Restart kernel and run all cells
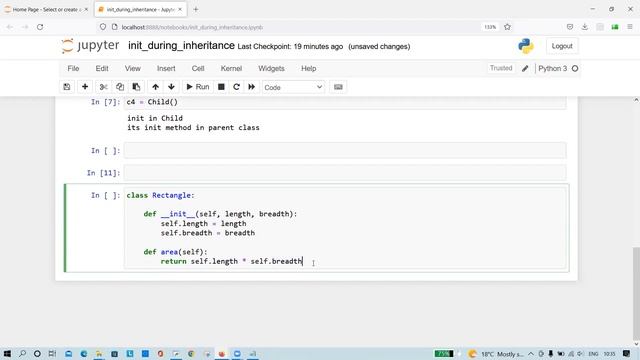This screenshot has width=640, height=360. point(251,87)
